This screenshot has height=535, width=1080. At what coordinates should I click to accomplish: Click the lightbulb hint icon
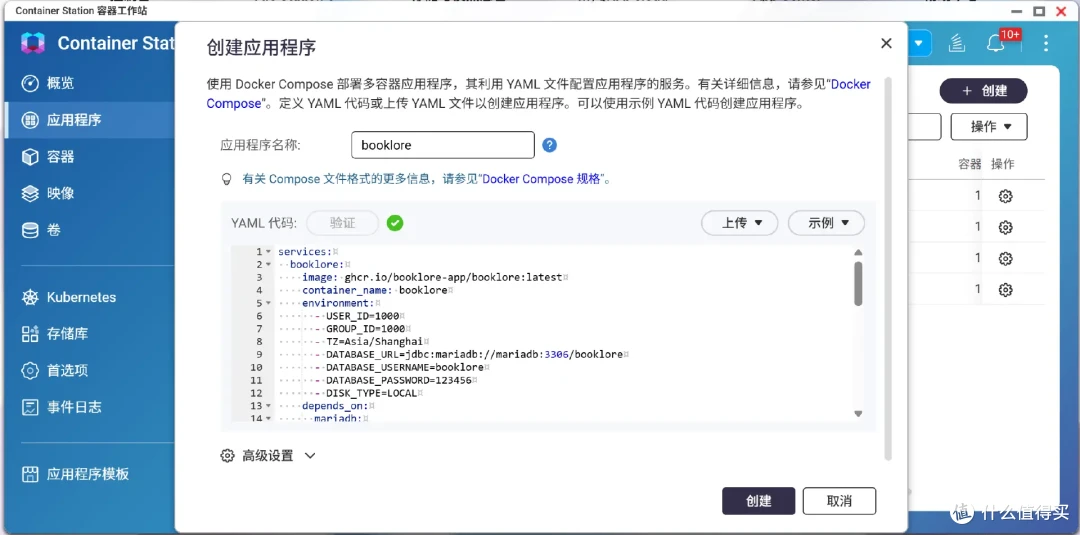[226, 179]
